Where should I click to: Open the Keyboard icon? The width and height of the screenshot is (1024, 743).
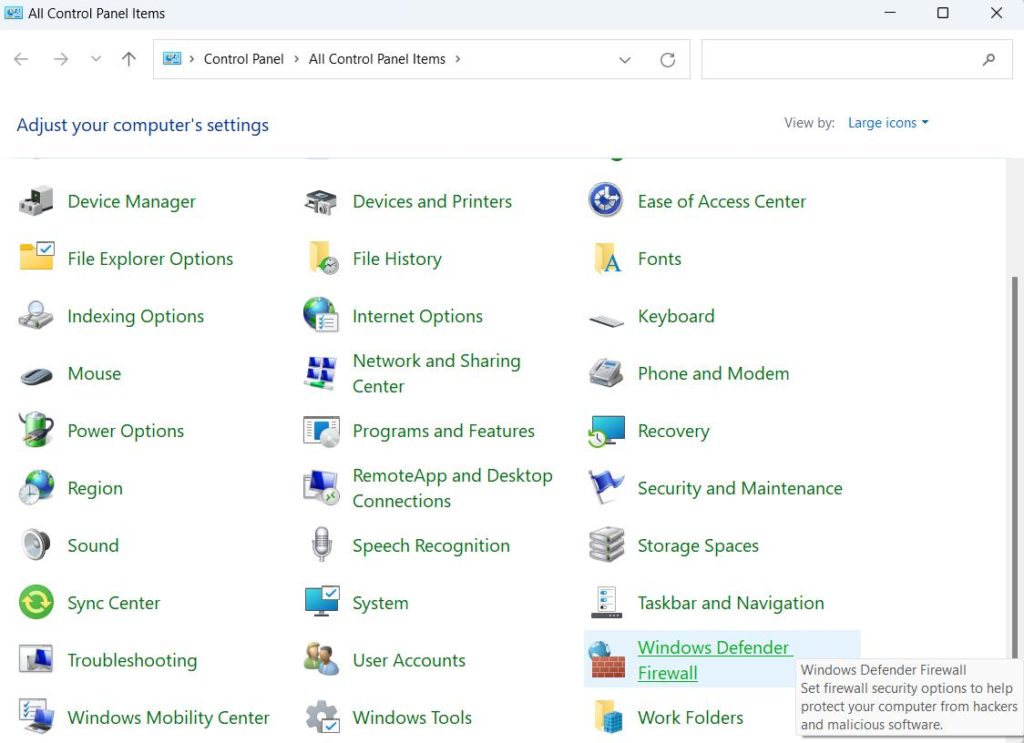606,320
